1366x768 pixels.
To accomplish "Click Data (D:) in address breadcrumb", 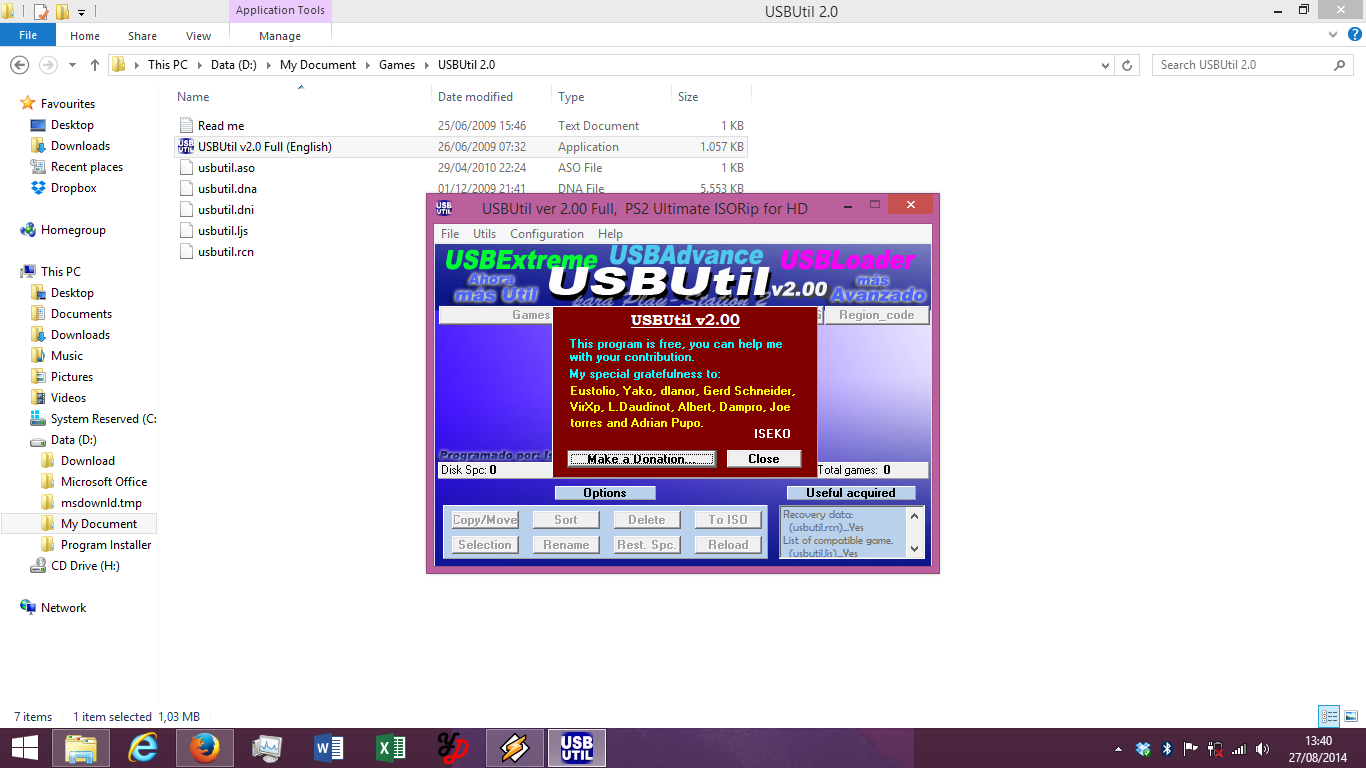I will coord(234,65).
